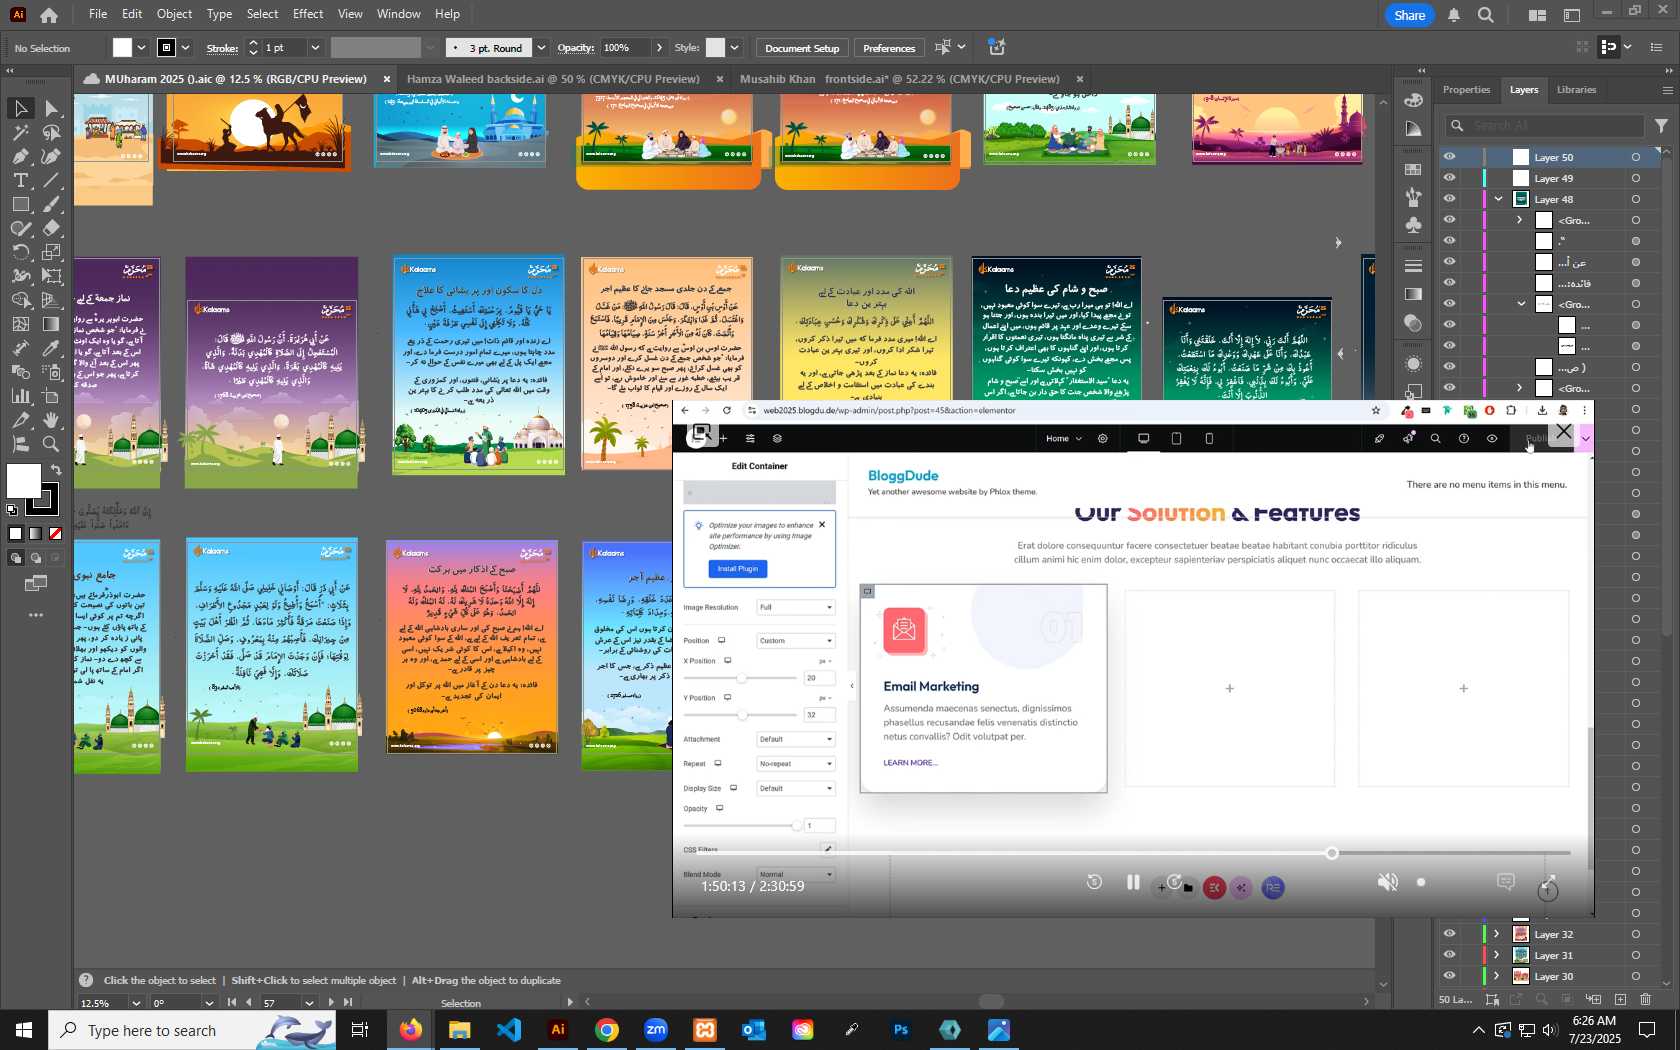Choose the Eraser tool

click(x=52, y=228)
